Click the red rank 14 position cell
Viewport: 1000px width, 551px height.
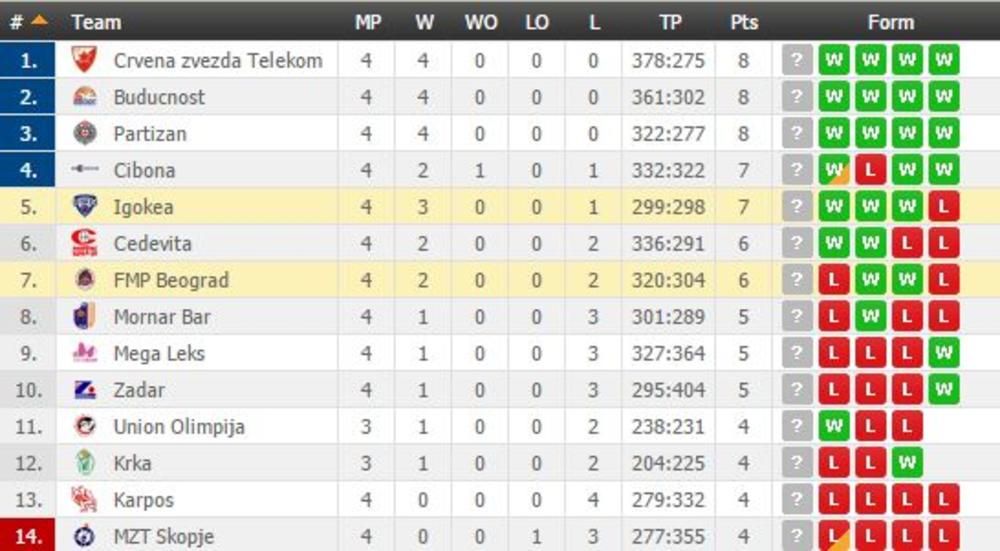tap(29, 536)
